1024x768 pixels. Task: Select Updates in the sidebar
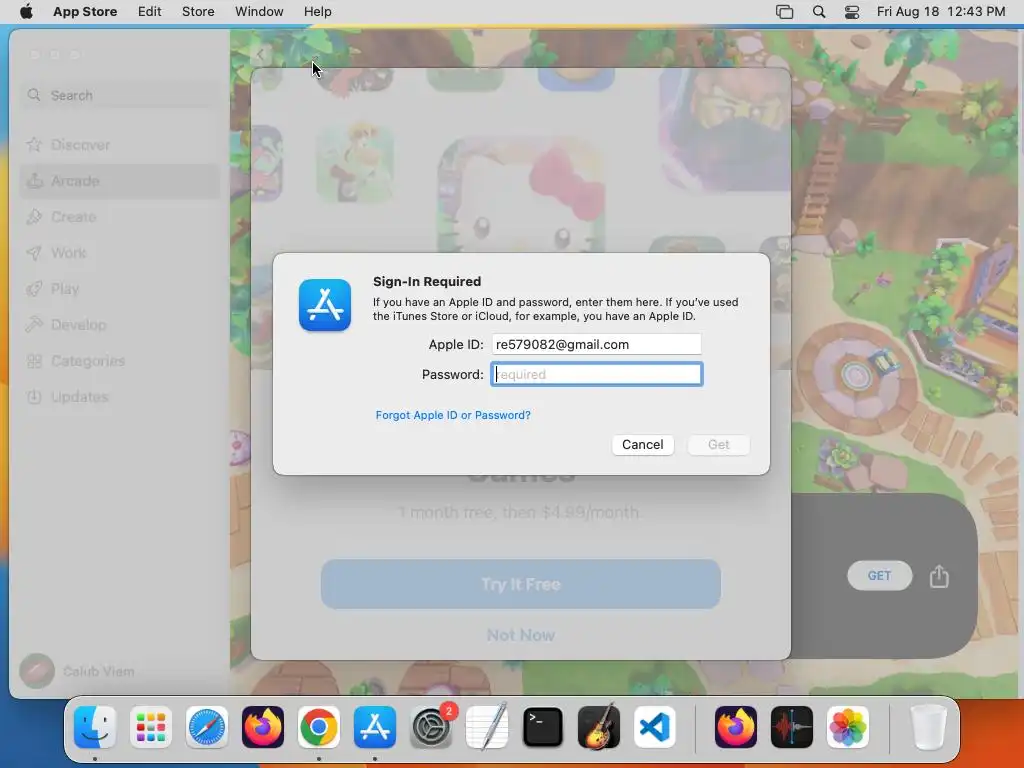[120, 396]
